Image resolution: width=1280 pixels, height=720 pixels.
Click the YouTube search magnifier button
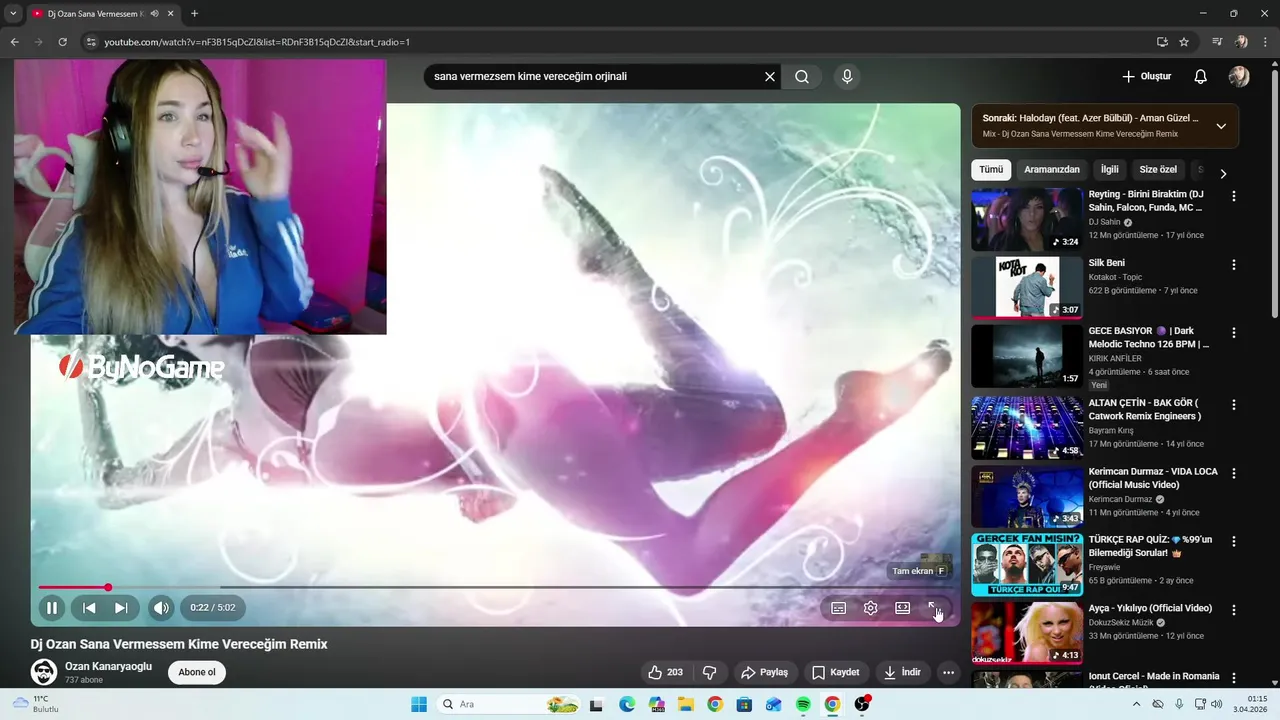[802, 76]
